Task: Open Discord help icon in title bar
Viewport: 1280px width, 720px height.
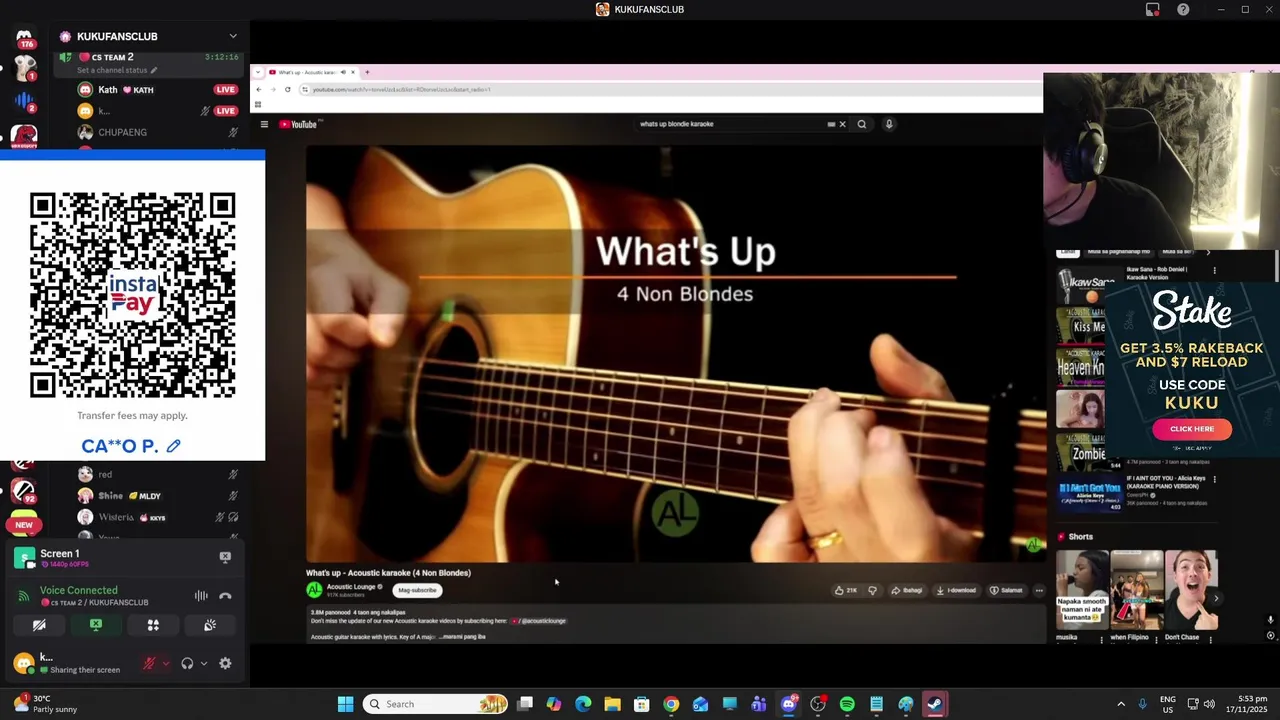Action: tap(1183, 9)
